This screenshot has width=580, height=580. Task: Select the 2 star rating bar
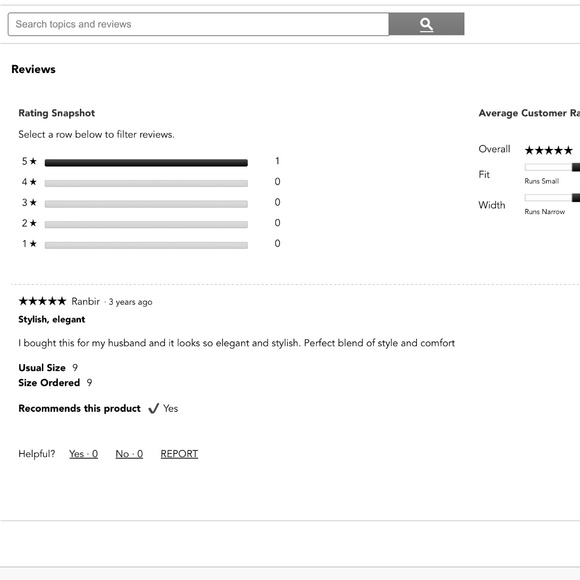146,224
